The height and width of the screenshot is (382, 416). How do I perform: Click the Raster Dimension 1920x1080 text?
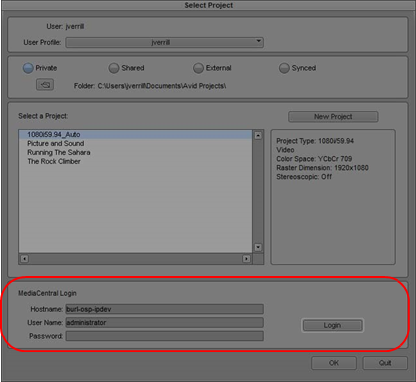[x=322, y=168]
